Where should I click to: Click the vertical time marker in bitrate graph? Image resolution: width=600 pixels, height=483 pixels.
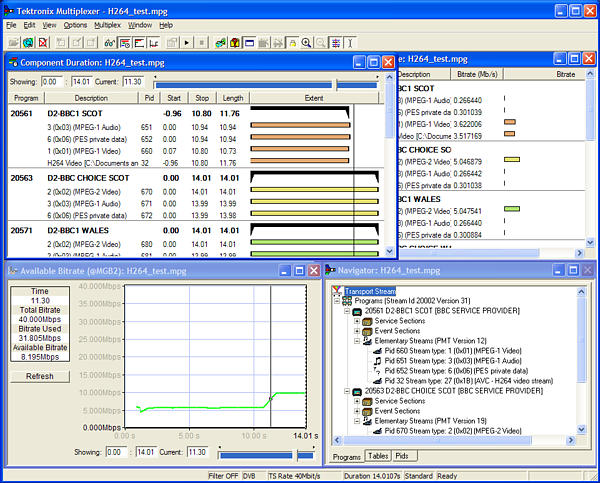[x=271, y=356]
